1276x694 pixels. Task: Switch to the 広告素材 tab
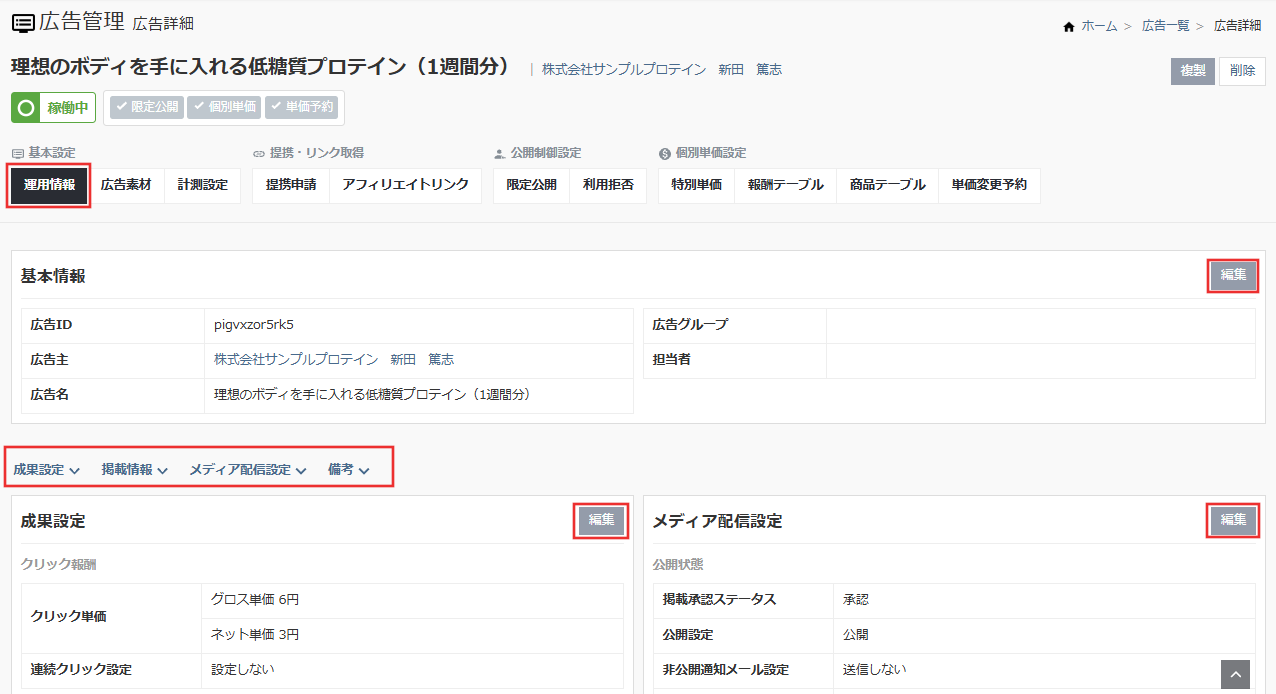pyautogui.click(x=126, y=185)
